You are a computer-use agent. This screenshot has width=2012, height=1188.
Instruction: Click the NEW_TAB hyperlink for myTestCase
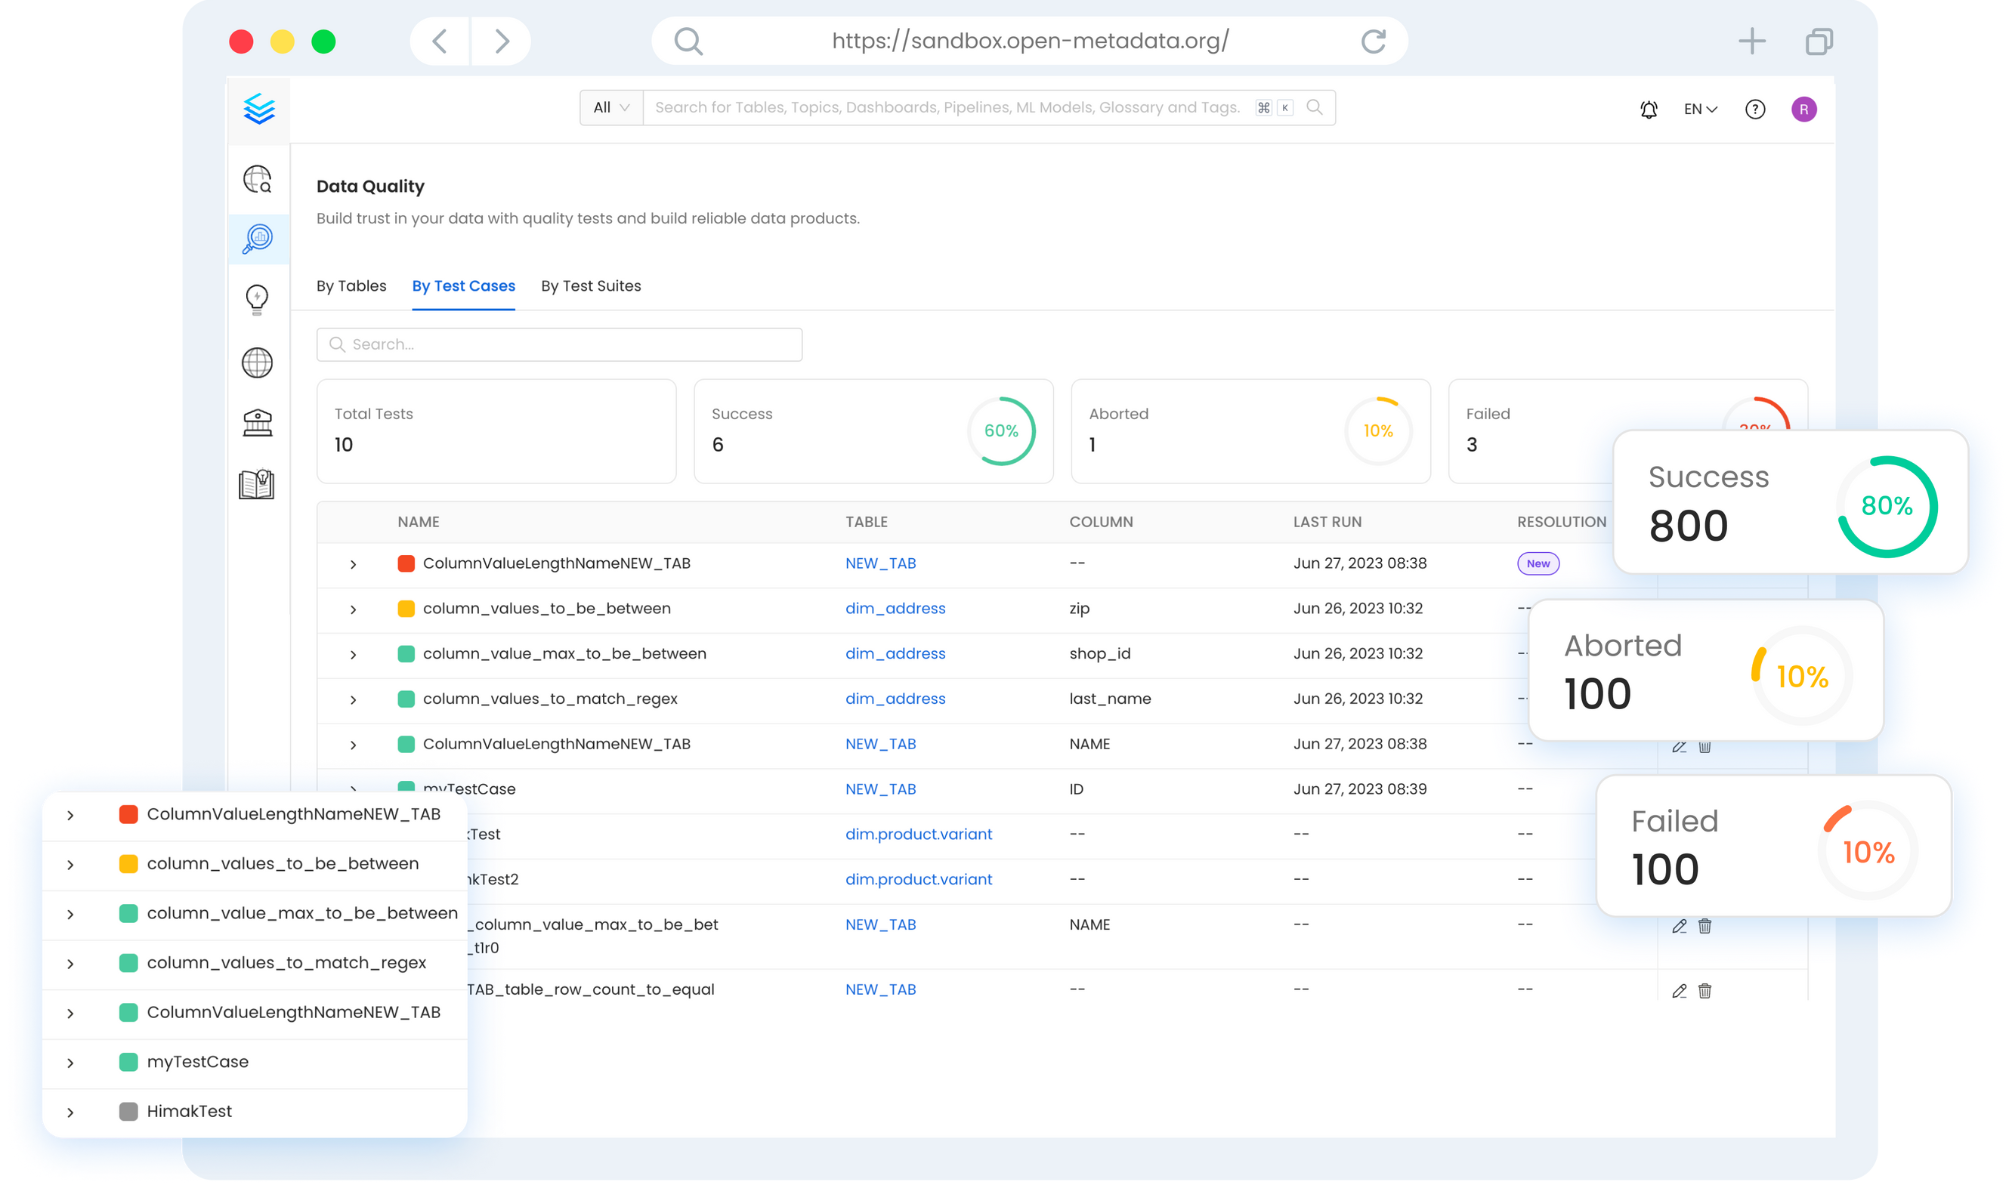click(878, 789)
